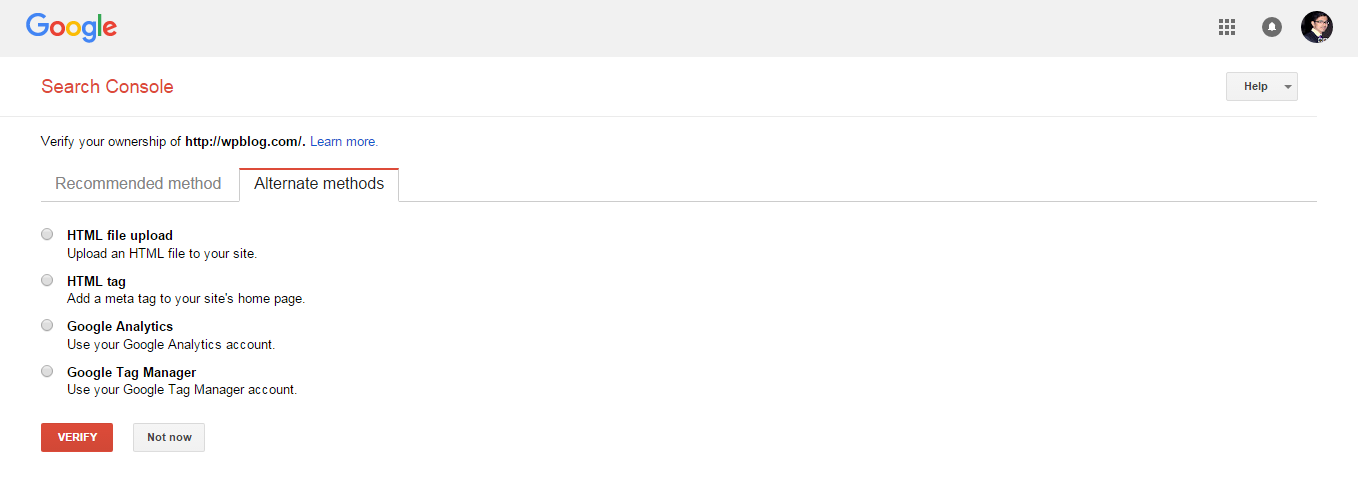
Task: Click the Google Analytics option label
Action: point(120,327)
